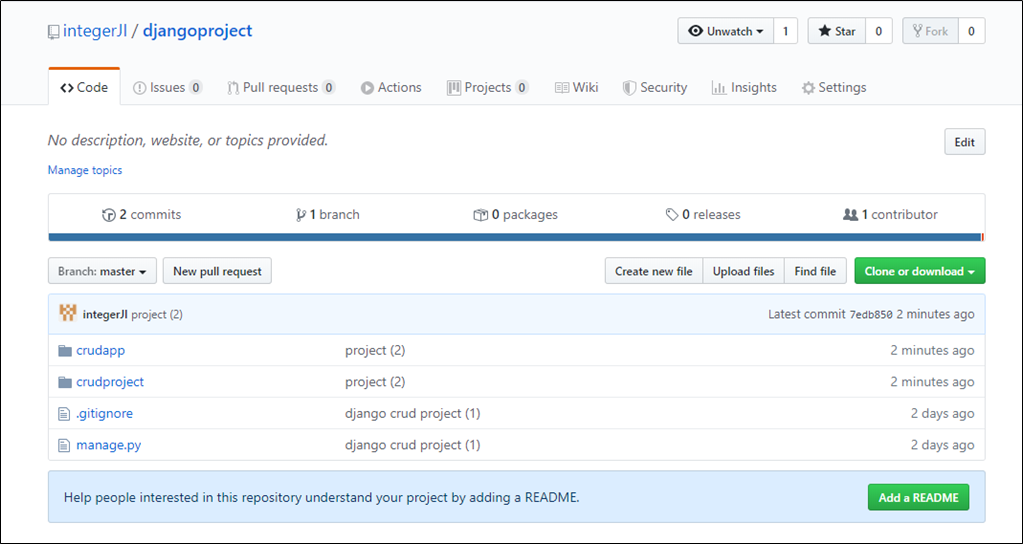Click the stargazers count 0
Image resolution: width=1023 pixels, height=544 pixels.
(x=879, y=31)
